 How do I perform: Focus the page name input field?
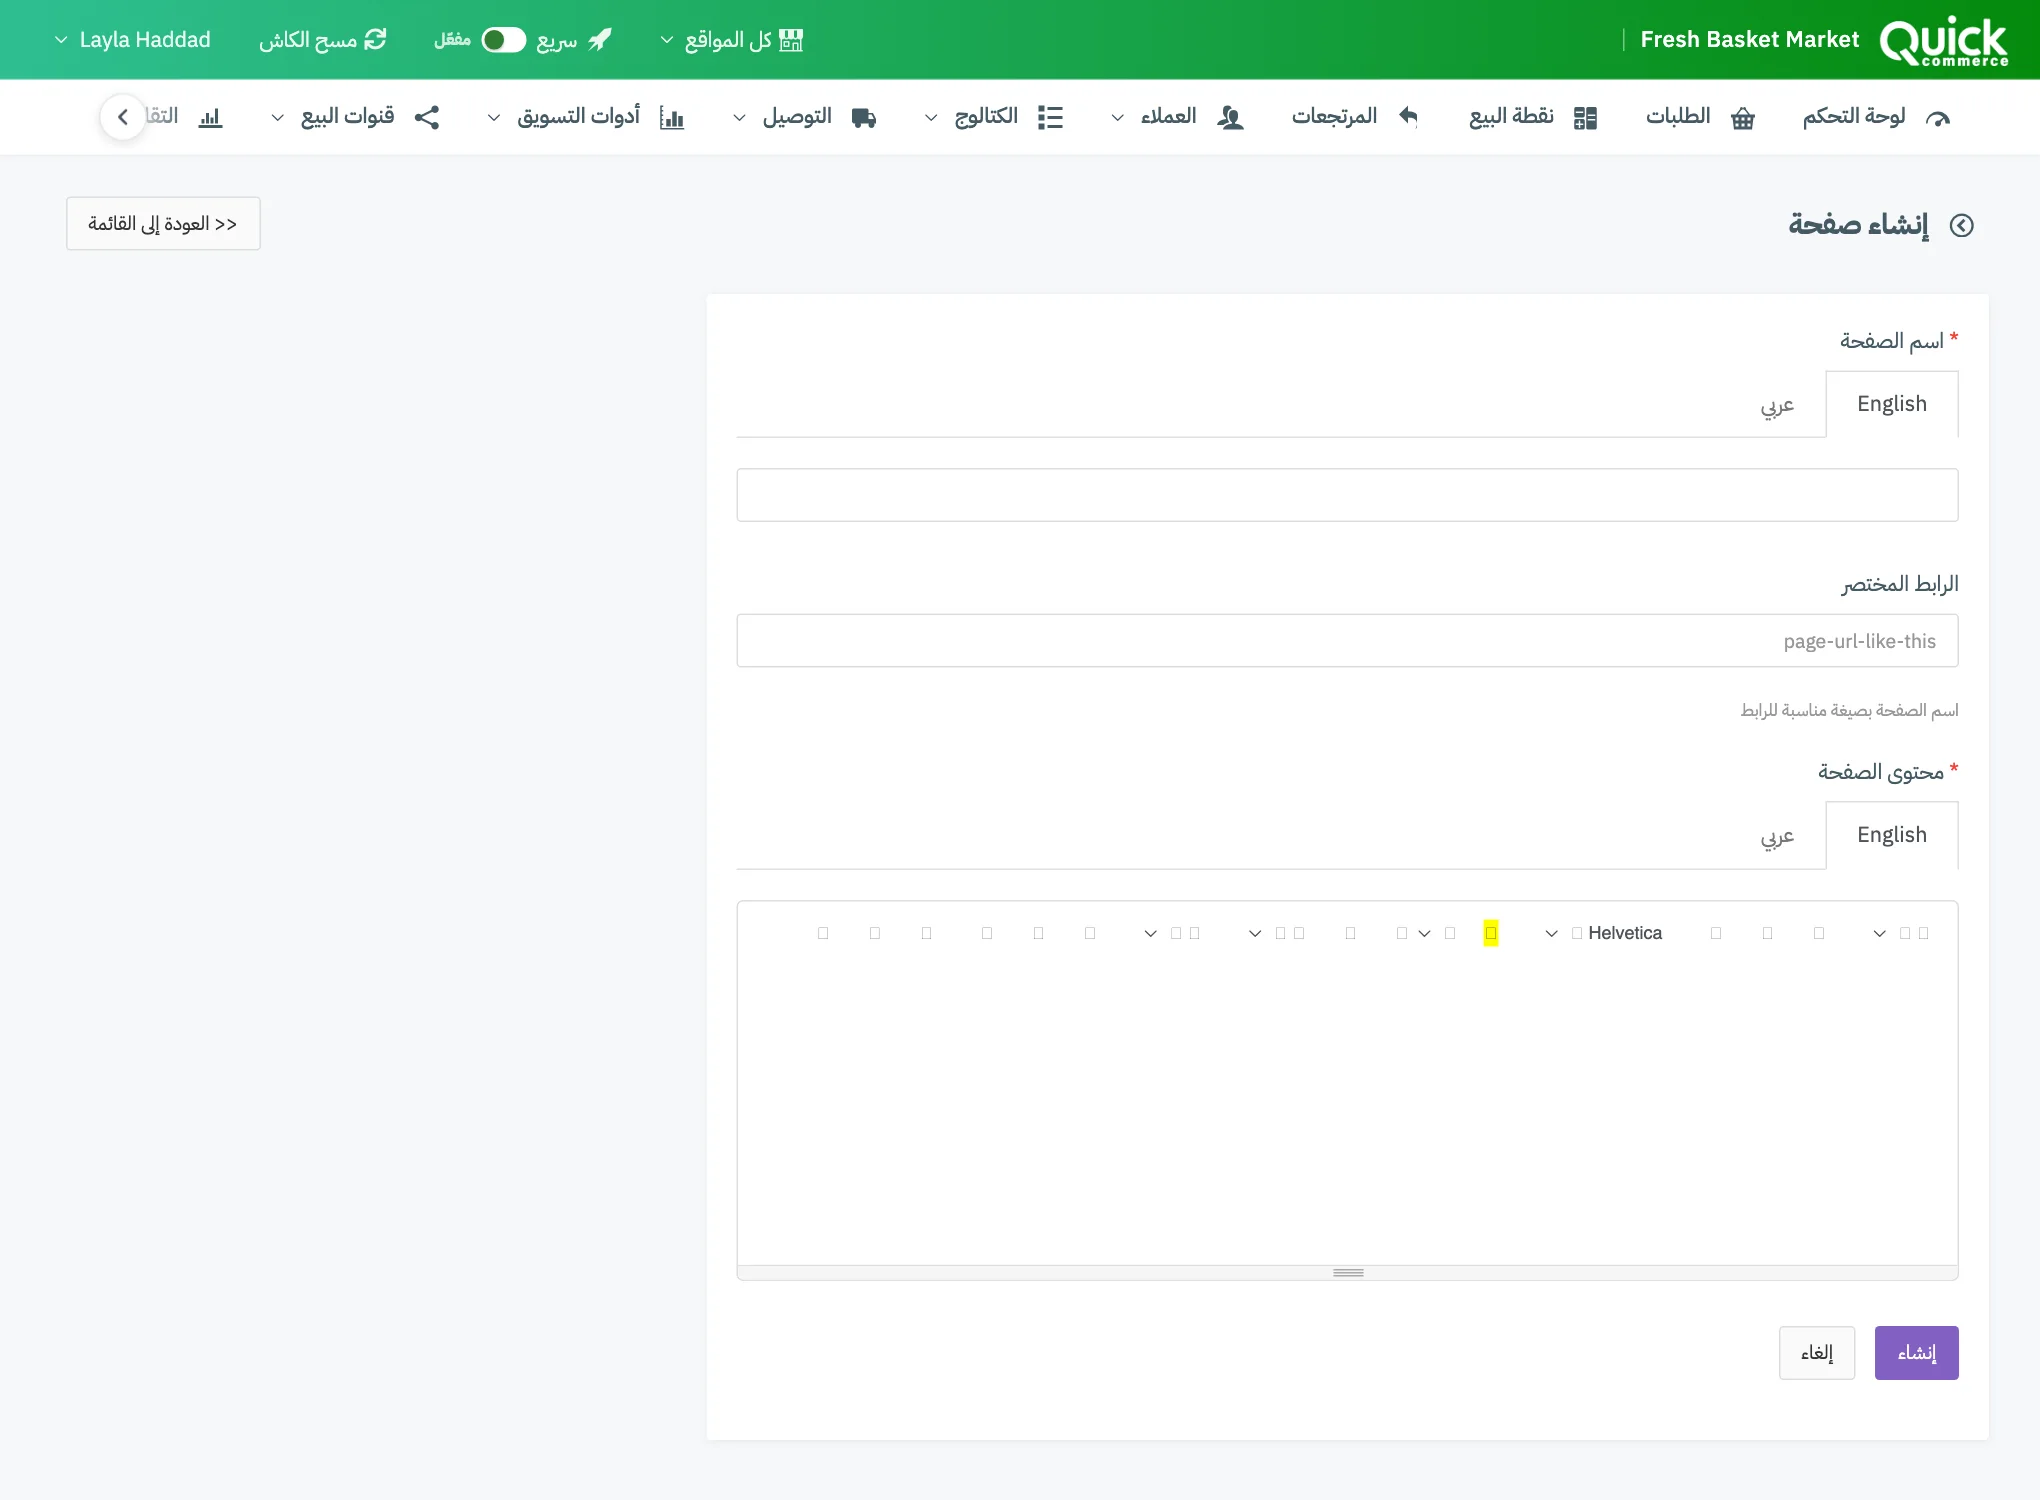pyautogui.click(x=1347, y=495)
